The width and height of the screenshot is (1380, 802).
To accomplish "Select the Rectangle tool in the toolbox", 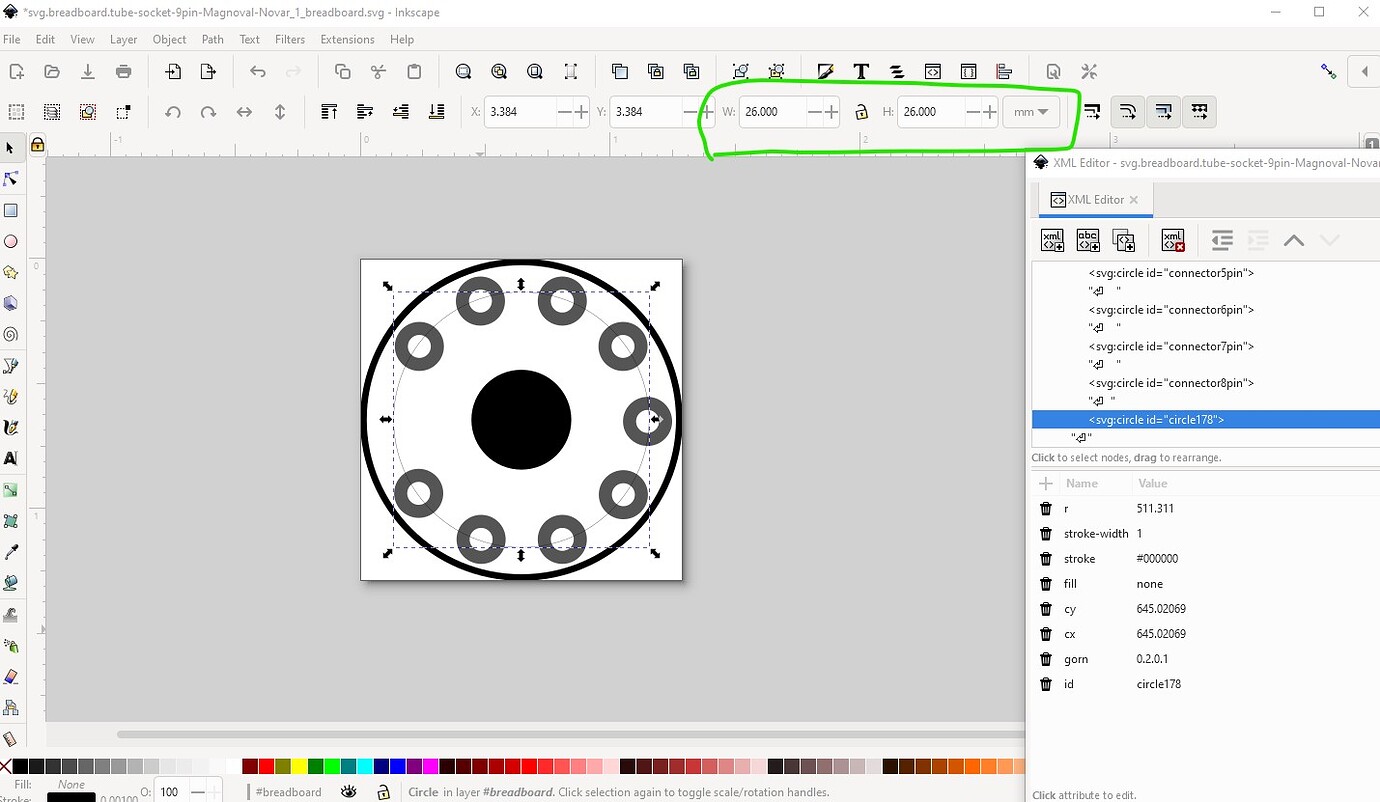I will [x=12, y=210].
